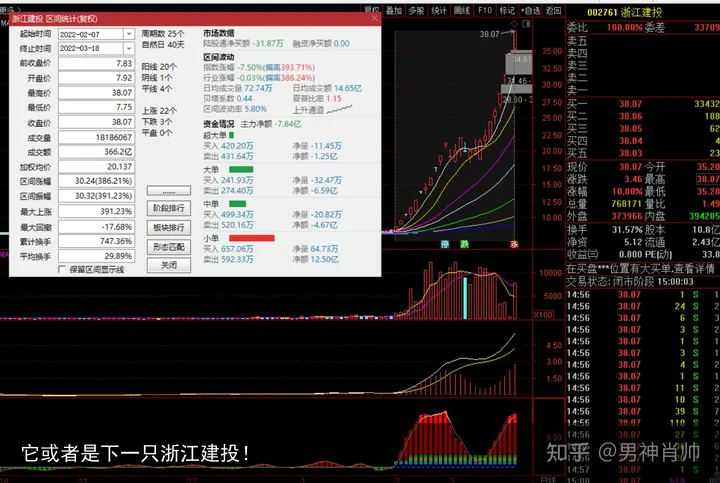
Task: Click the 成交额 field showing 366.2亿
Action: pyautogui.click(x=96, y=152)
